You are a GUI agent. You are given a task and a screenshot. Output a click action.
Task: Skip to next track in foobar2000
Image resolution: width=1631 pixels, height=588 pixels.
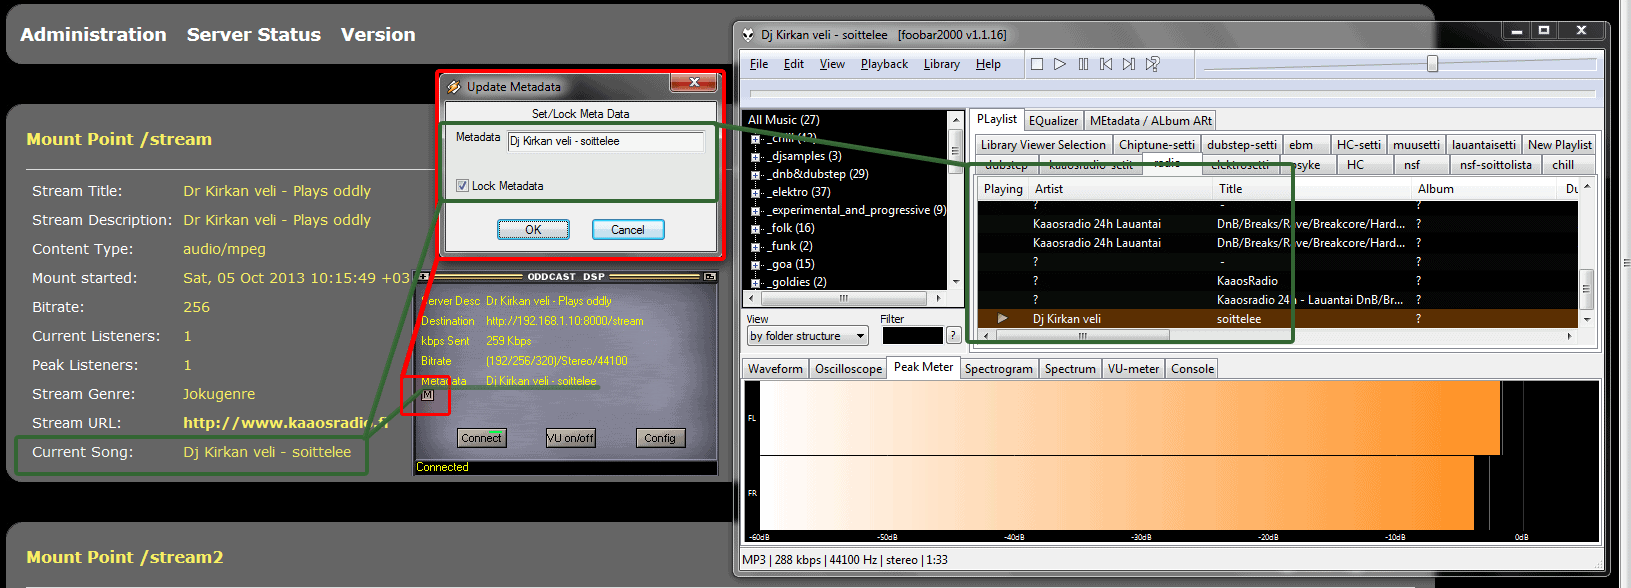tap(1129, 64)
